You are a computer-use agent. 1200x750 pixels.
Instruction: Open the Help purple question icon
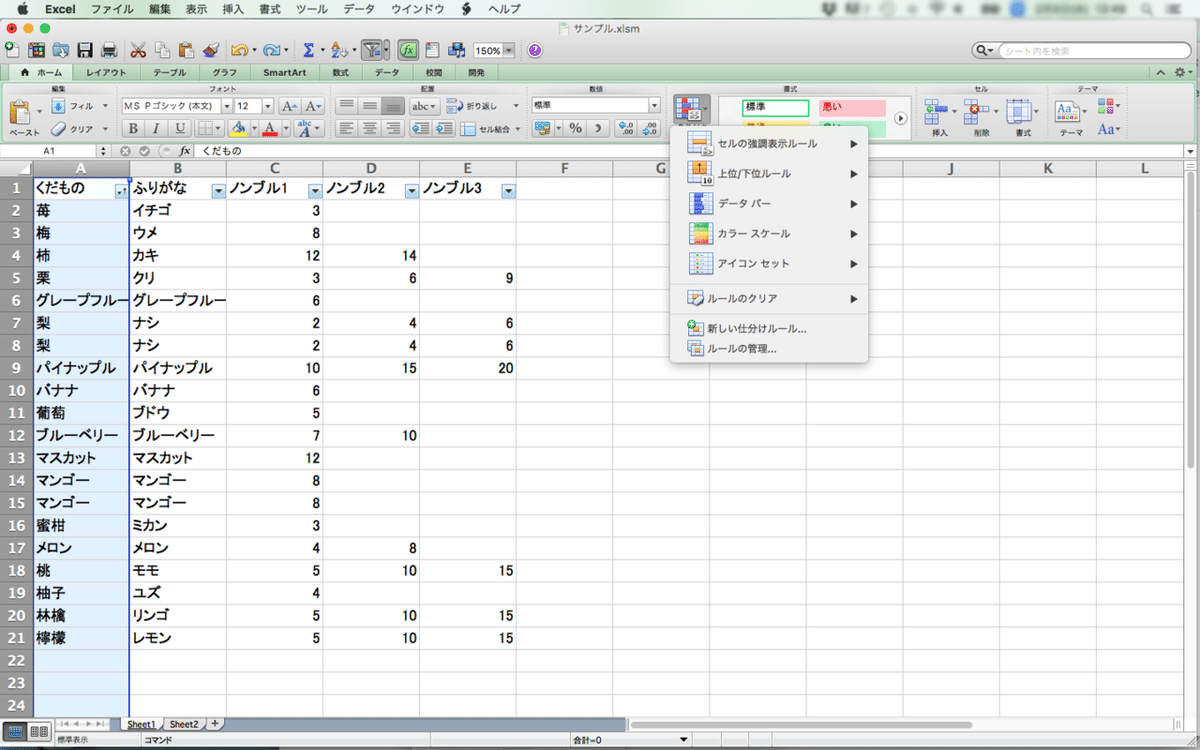pos(535,50)
